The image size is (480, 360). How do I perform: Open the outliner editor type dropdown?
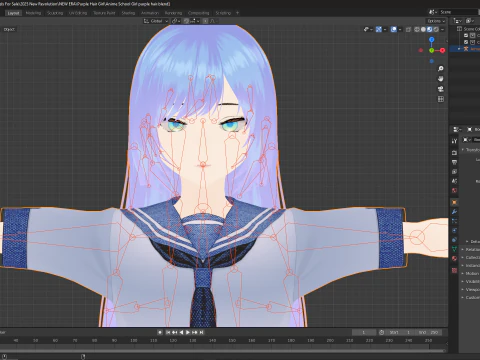click(457, 21)
